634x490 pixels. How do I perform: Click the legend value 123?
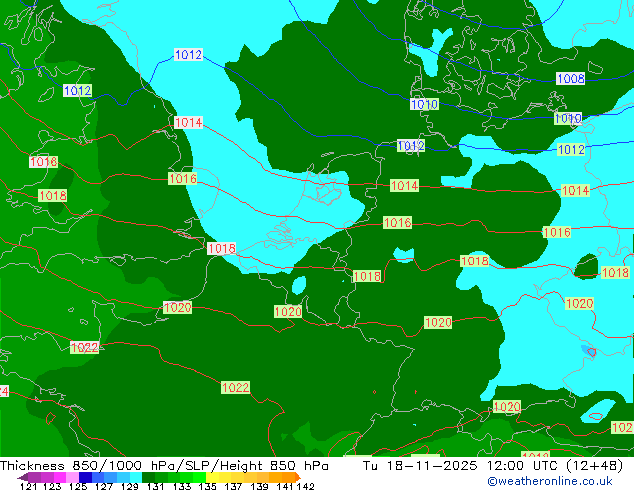click(x=52, y=486)
